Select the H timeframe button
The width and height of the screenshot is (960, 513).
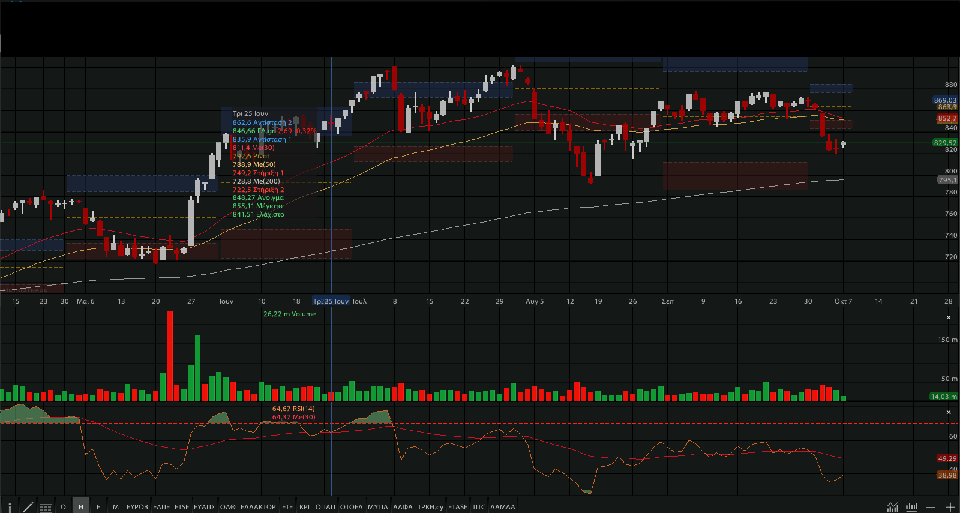81,507
